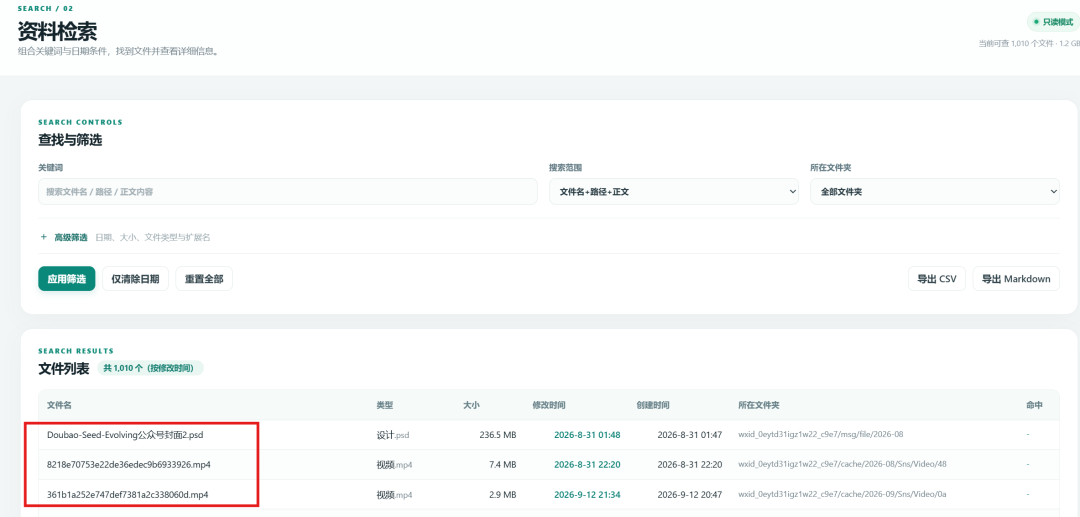
Task: Click size value 236.5 MB
Action: click(x=497, y=435)
